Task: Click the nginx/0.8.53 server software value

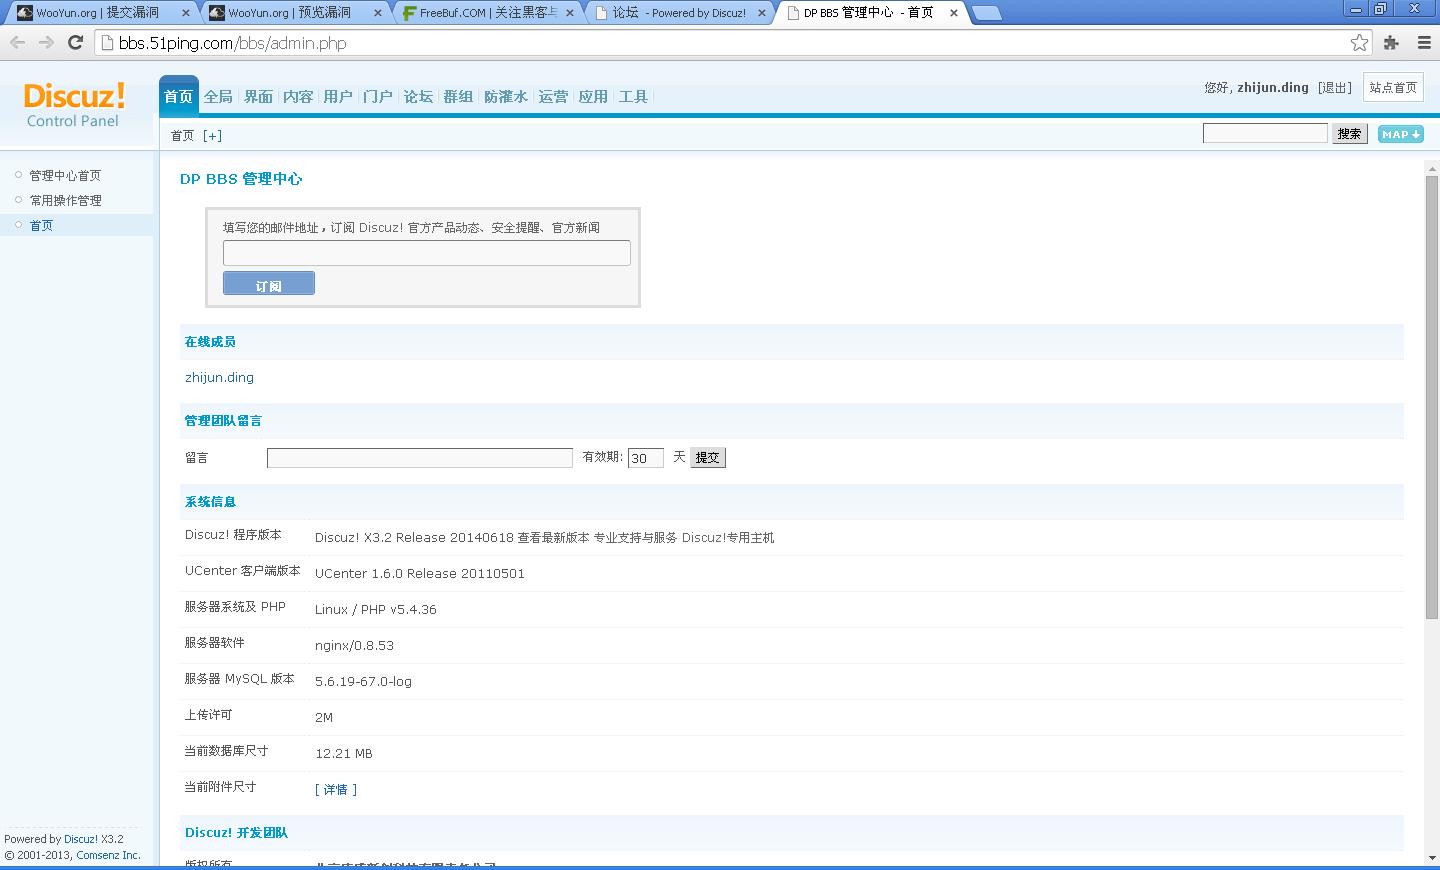Action: (x=354, y=645)
